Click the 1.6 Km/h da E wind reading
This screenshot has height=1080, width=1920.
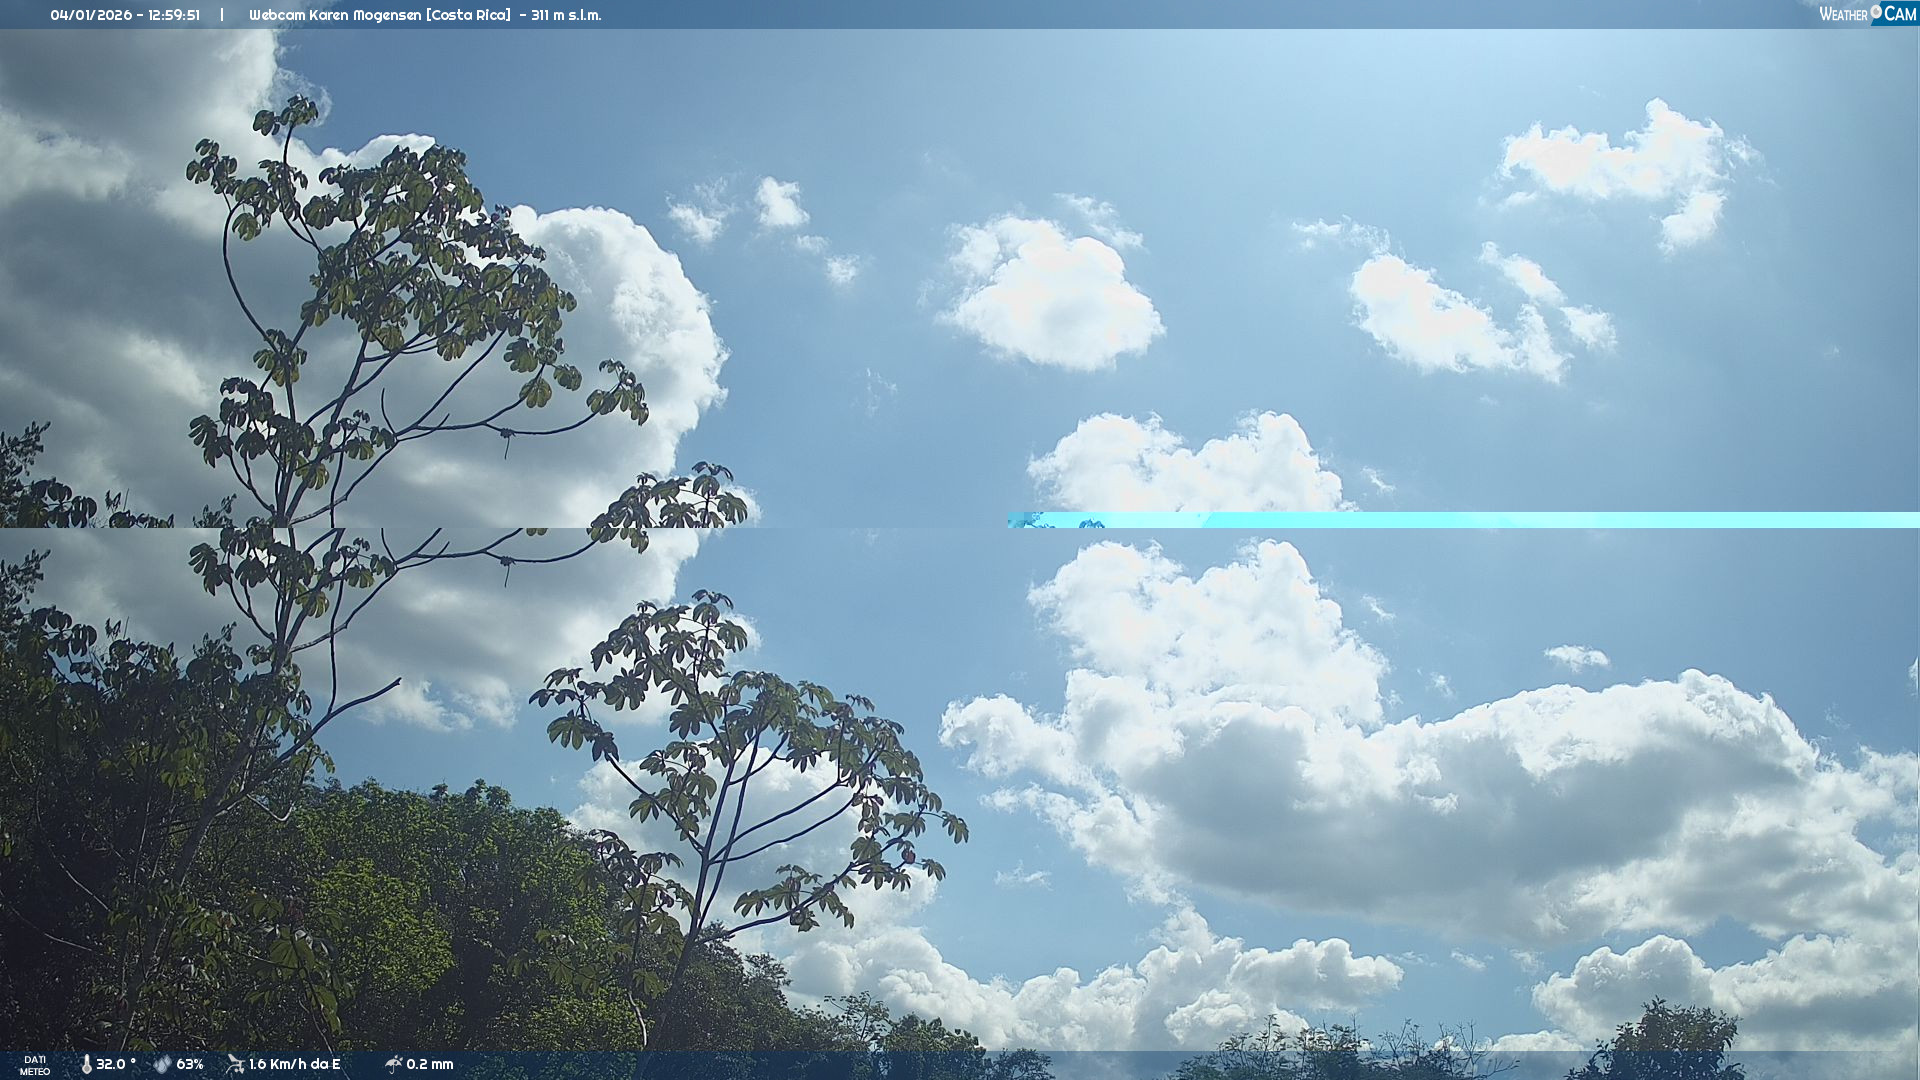294,1064
